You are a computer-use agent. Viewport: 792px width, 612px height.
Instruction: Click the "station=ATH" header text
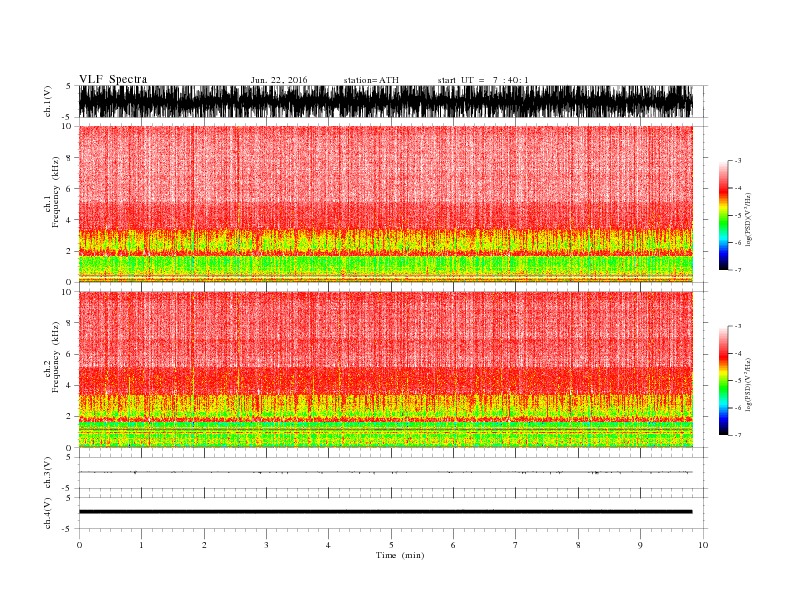point(371,80)
